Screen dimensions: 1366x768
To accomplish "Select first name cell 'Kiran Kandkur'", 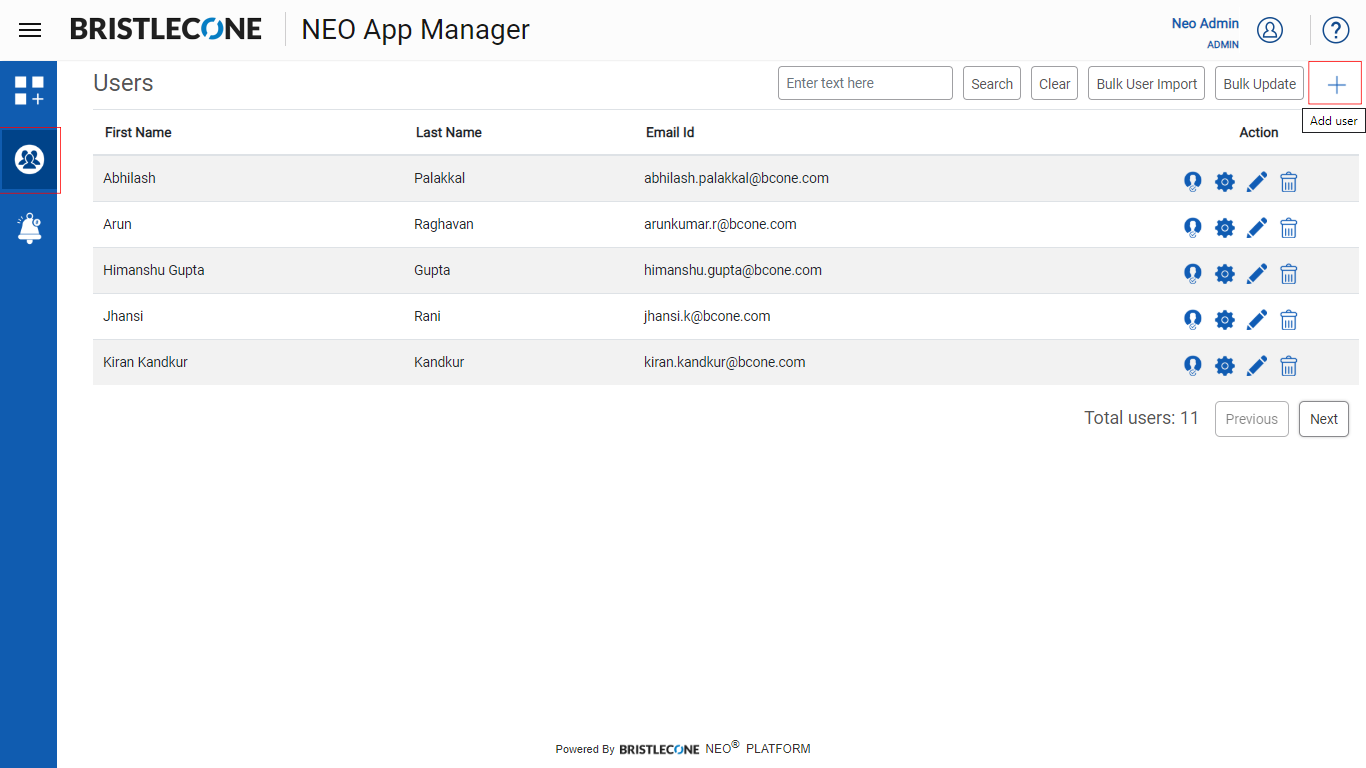I will (x=145, y=362).
